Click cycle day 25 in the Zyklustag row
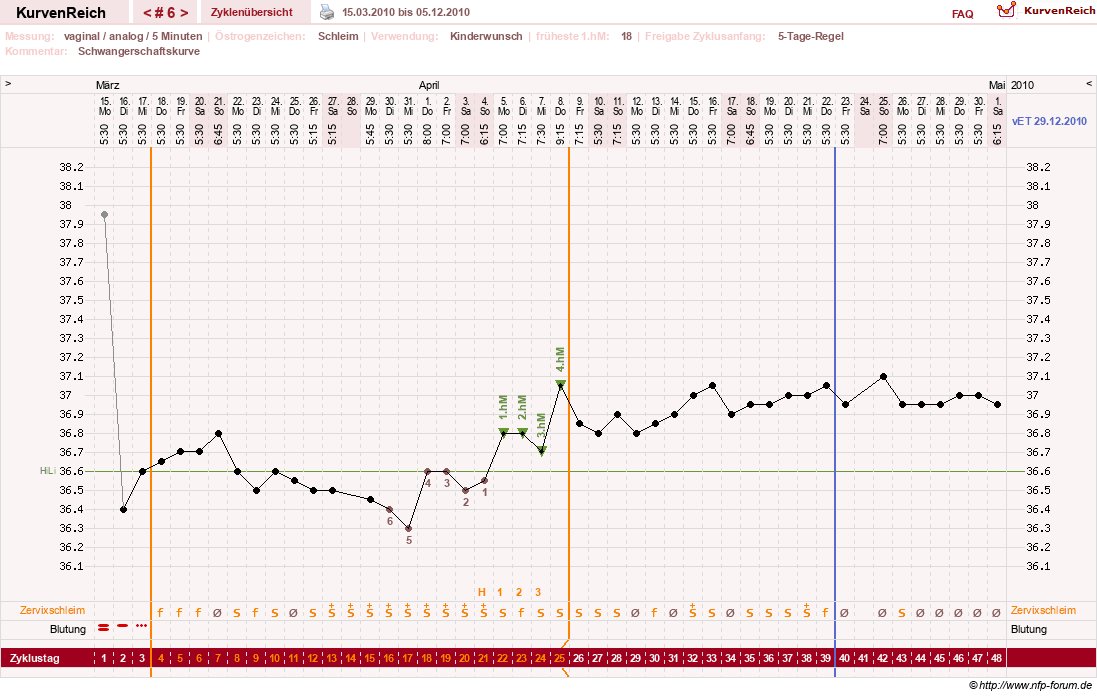Viewport: 1097px width, 697px height. pos(560,659)
